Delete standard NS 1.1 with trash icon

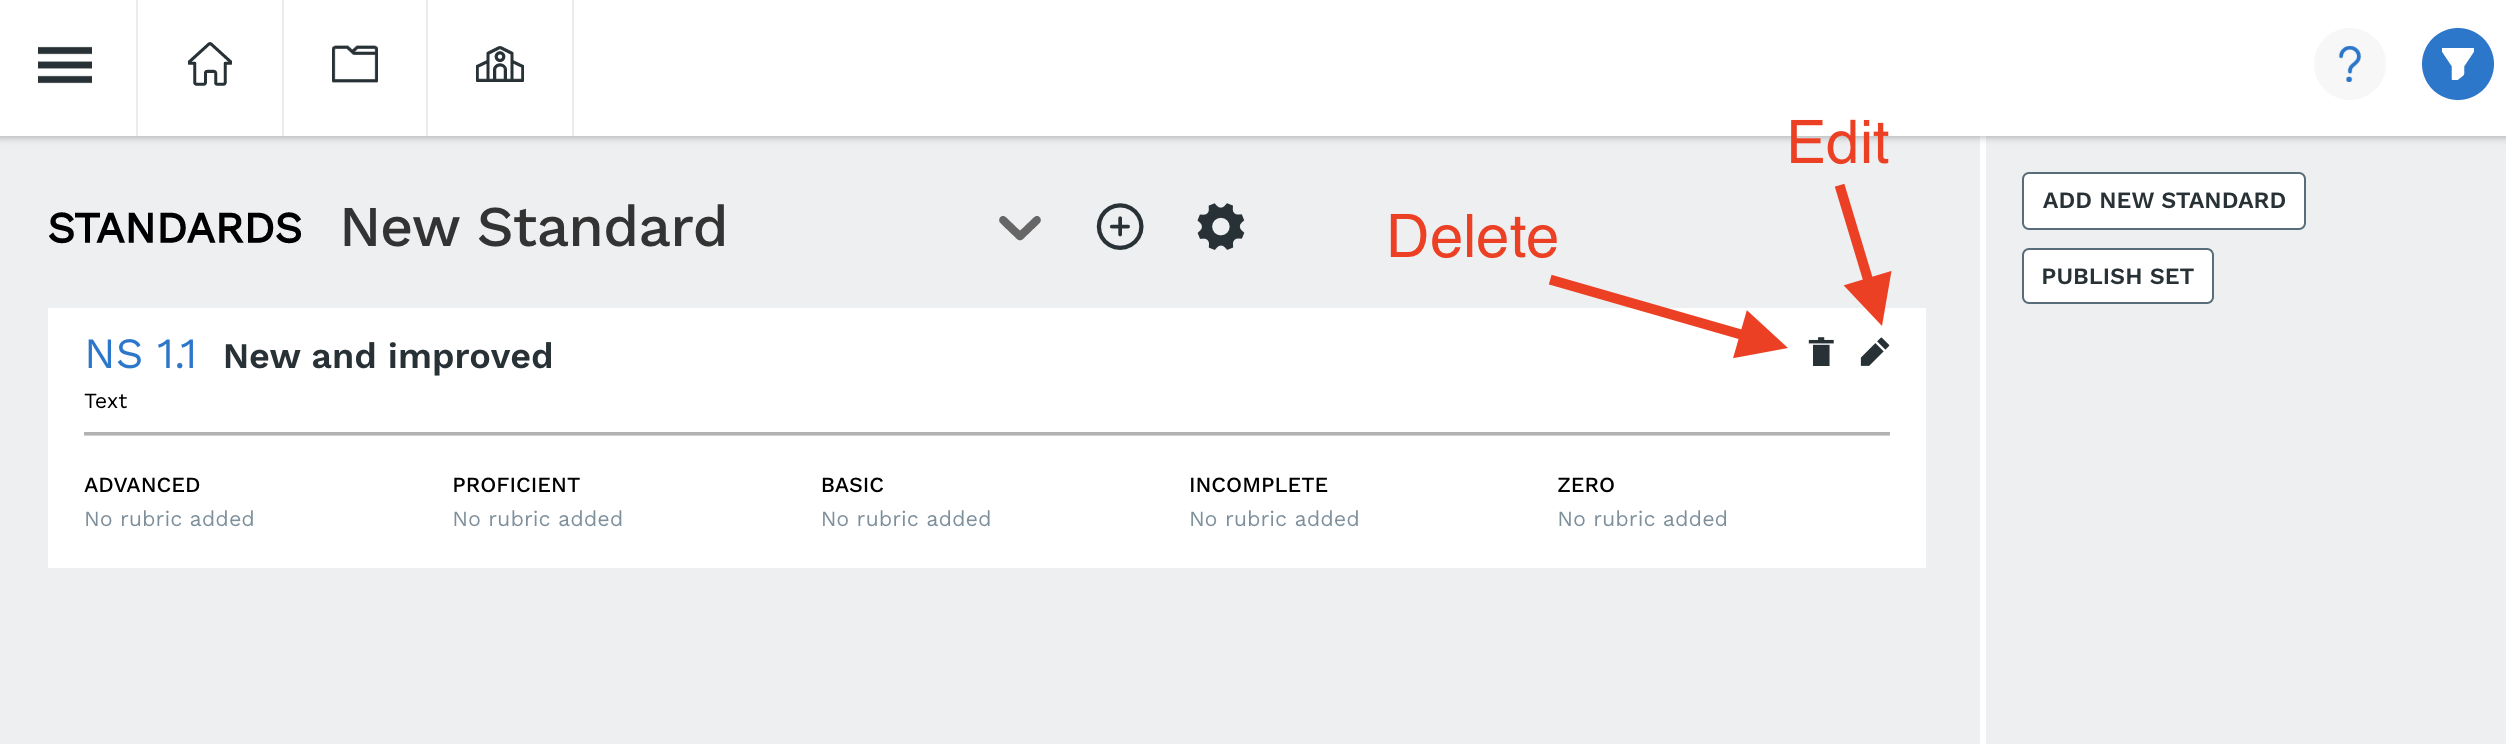pos(1821,352)
